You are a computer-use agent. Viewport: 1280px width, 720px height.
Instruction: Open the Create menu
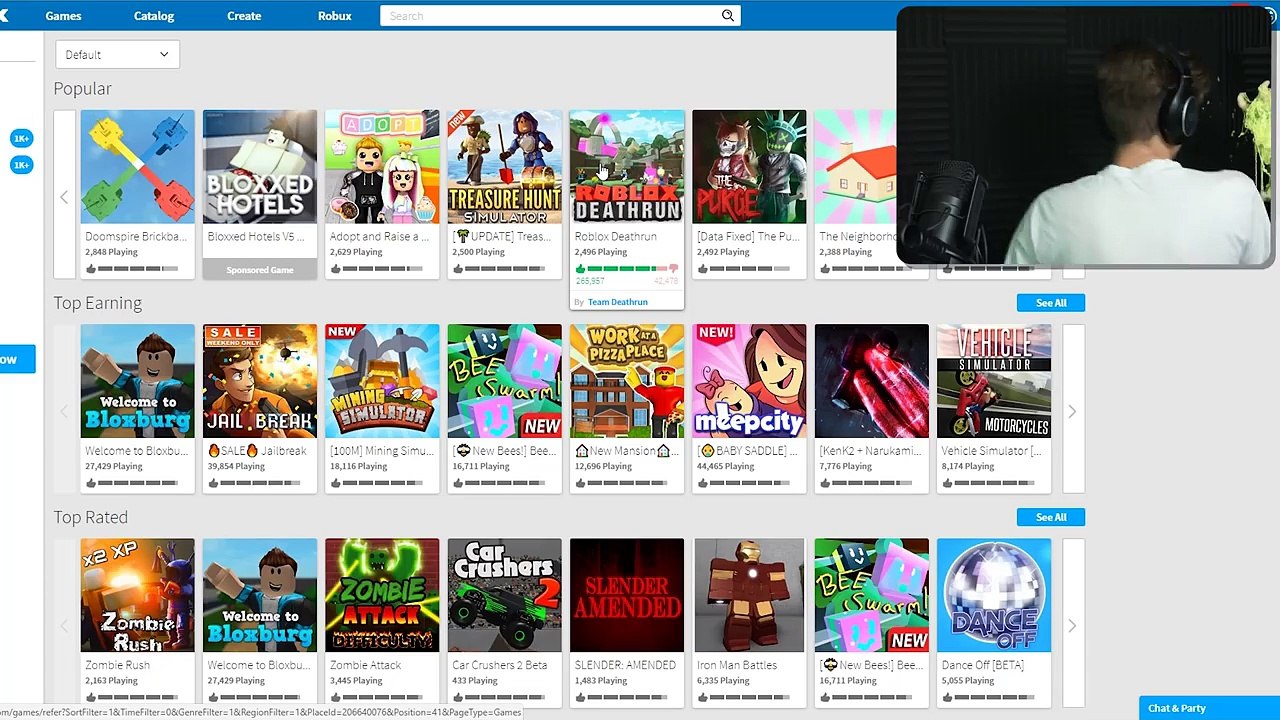[244, 16]
